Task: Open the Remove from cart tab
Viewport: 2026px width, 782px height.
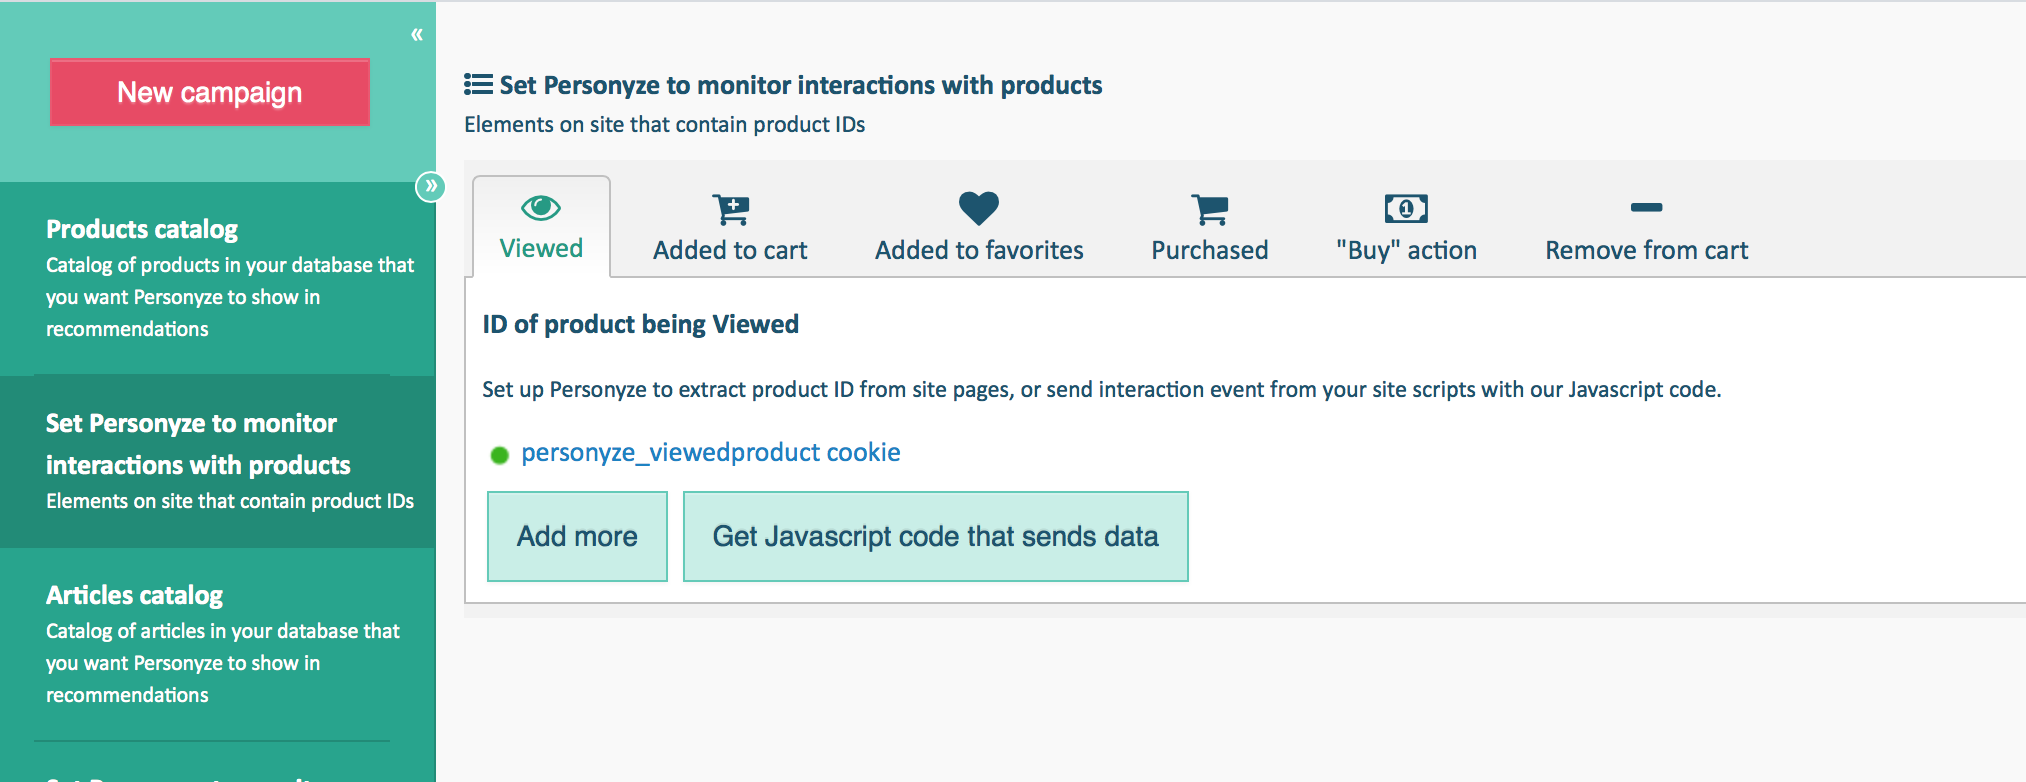Action: click(1646, 250)
